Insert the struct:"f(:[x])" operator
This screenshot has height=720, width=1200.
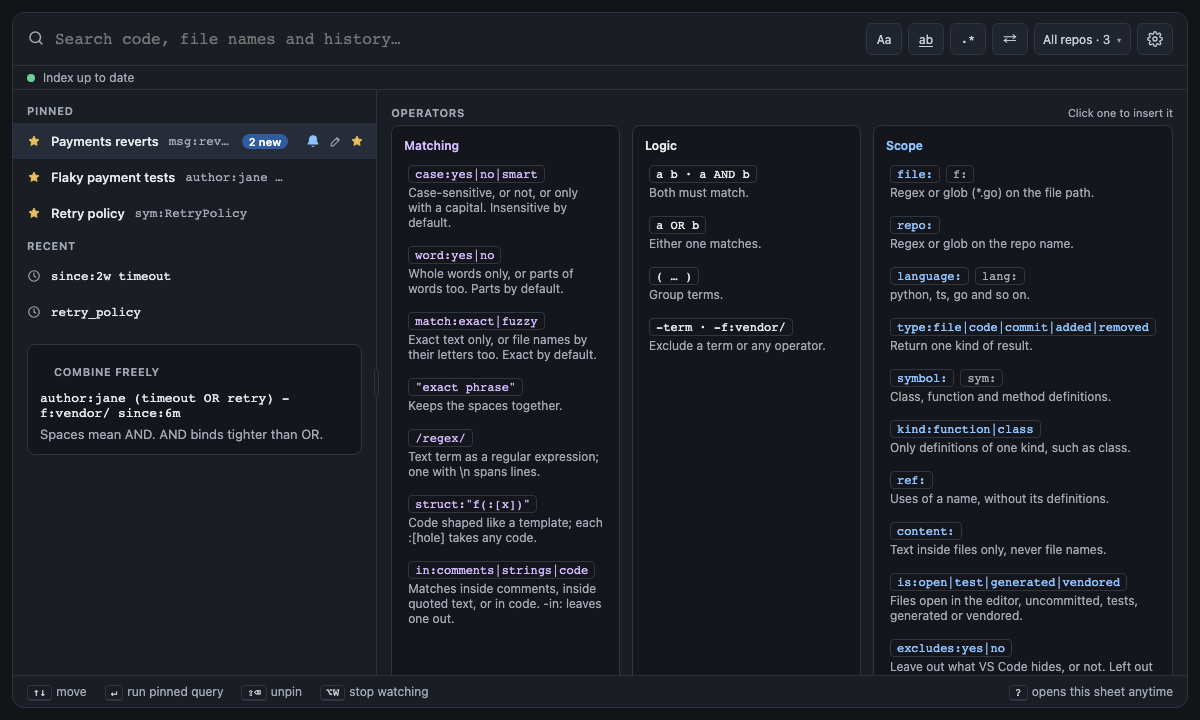coord(472,504)
